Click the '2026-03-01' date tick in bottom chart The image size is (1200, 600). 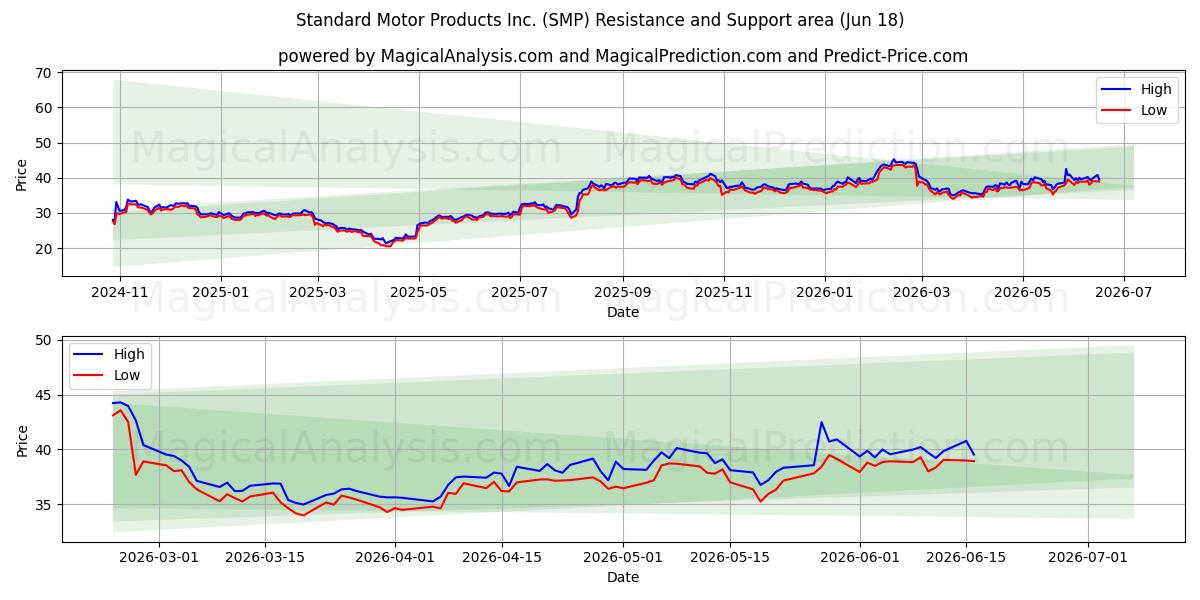[159, 557]
